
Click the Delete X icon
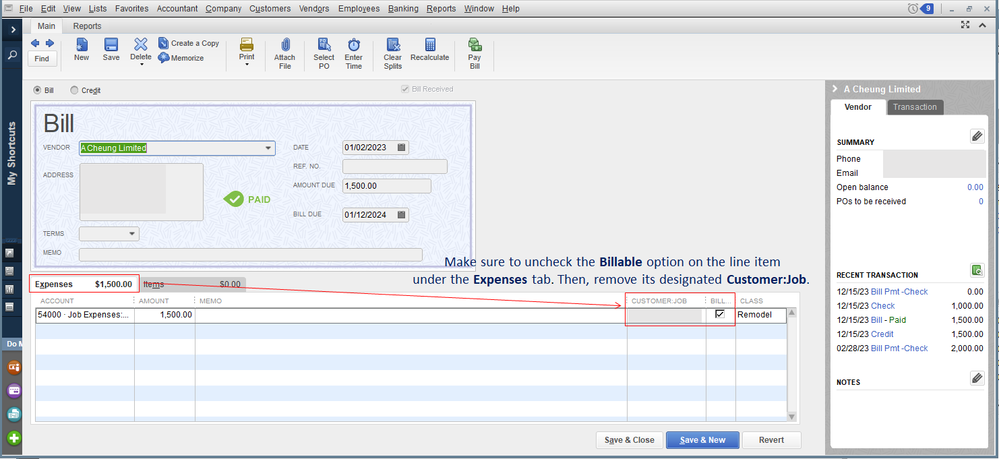(x=141, y=44)
